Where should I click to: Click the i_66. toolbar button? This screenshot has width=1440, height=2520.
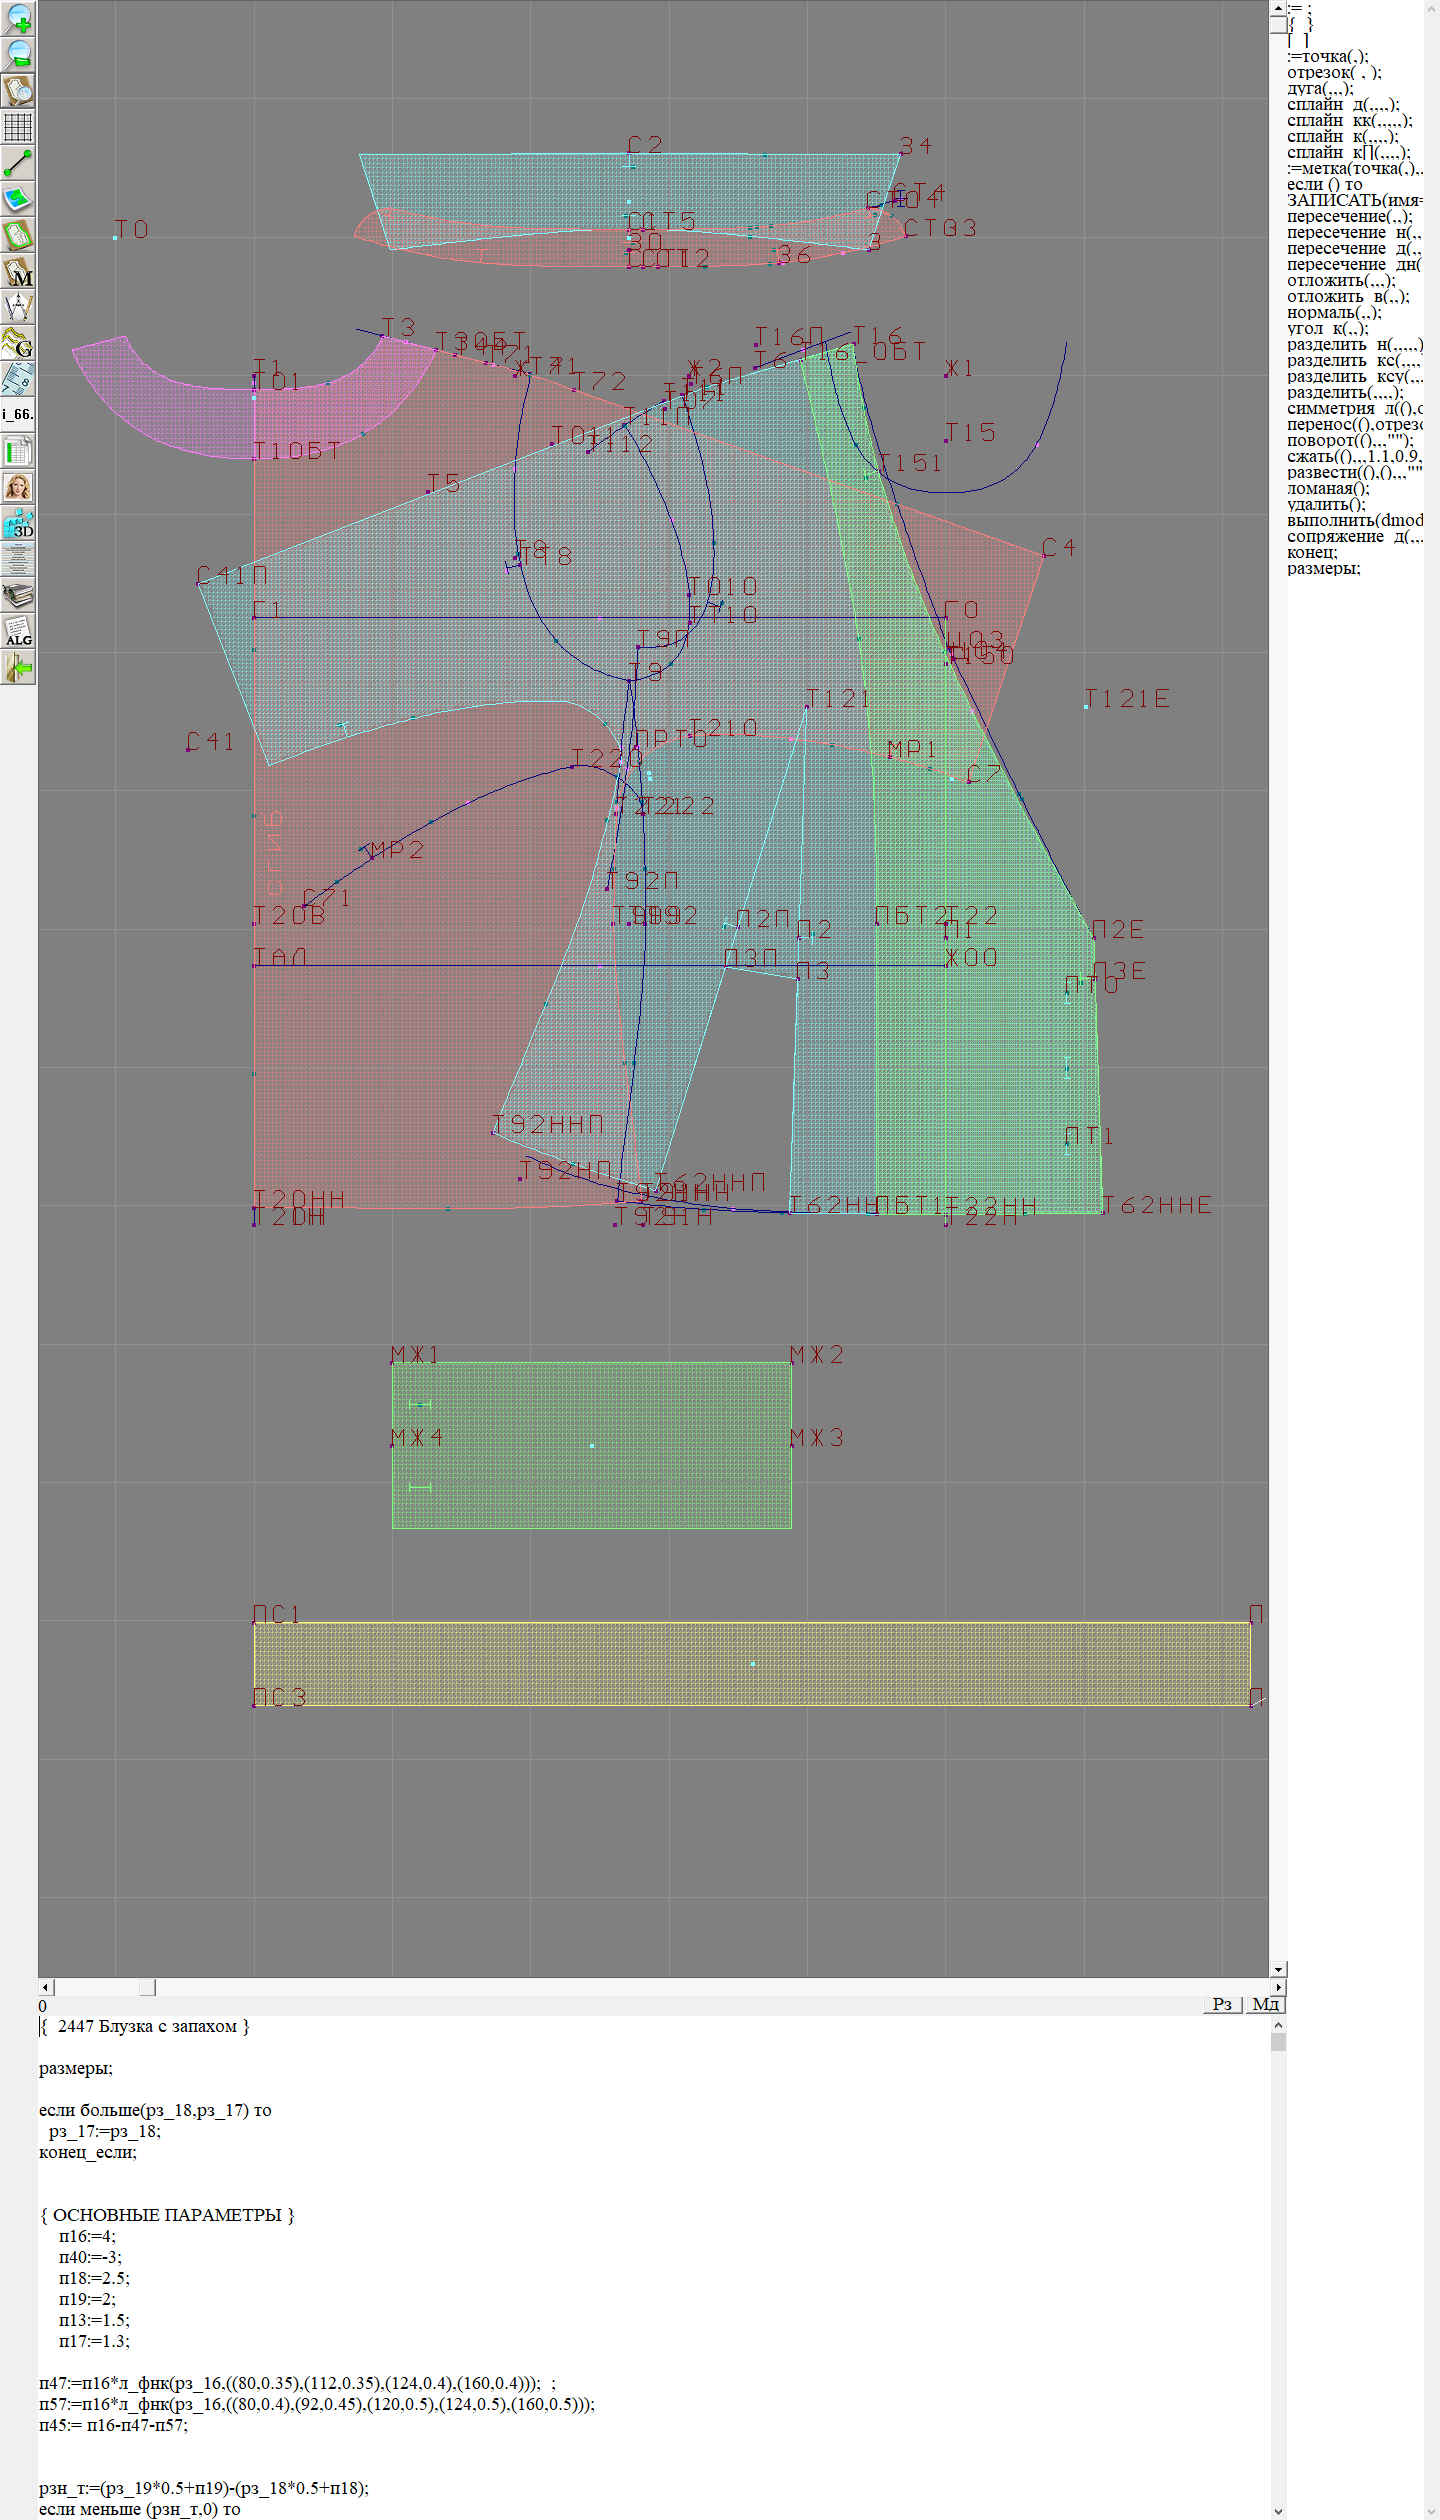tap(18, 414)
